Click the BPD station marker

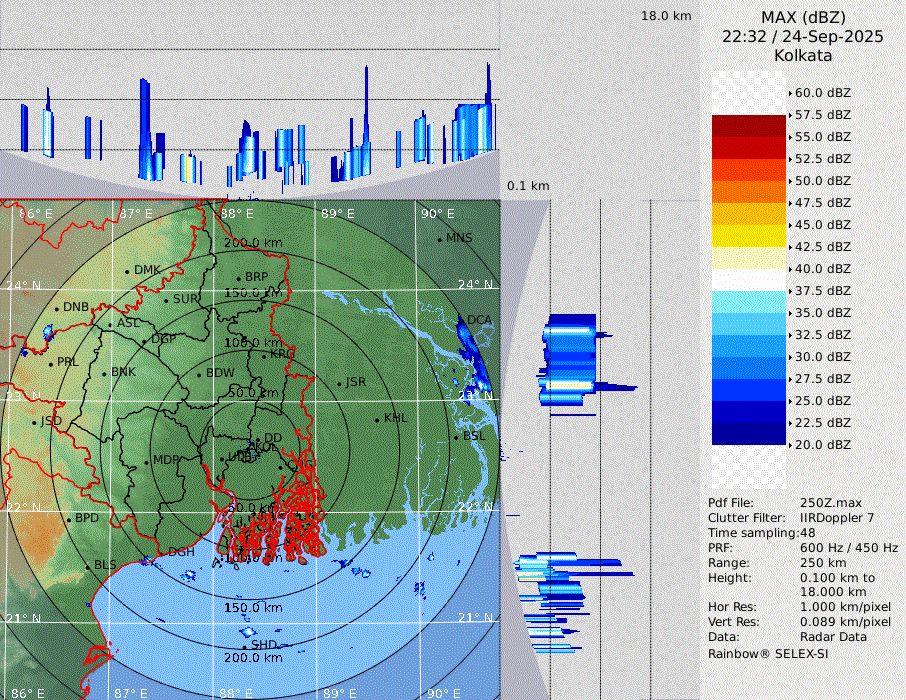click(68, 519)
